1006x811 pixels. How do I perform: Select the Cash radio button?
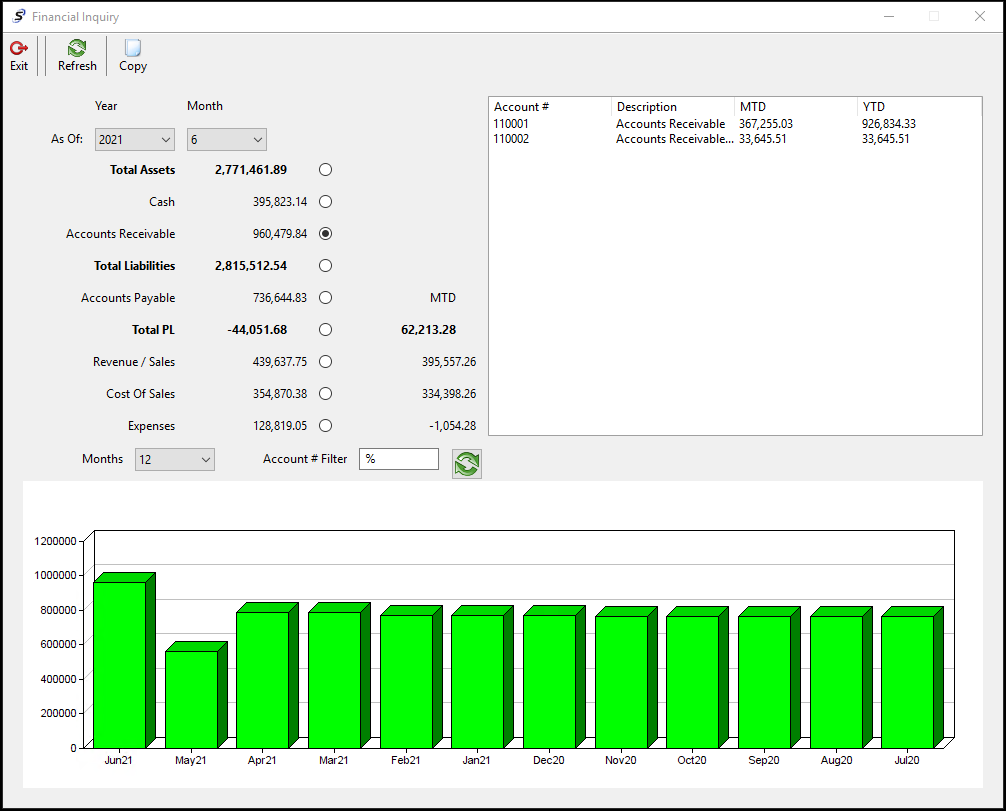325,201
